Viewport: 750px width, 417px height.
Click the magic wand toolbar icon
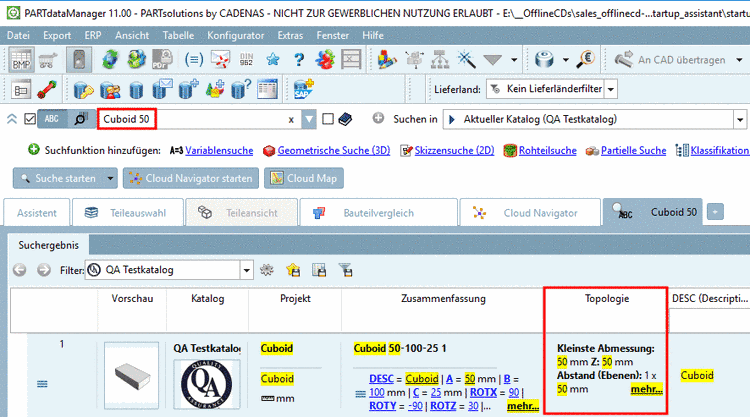click(466, 60)
